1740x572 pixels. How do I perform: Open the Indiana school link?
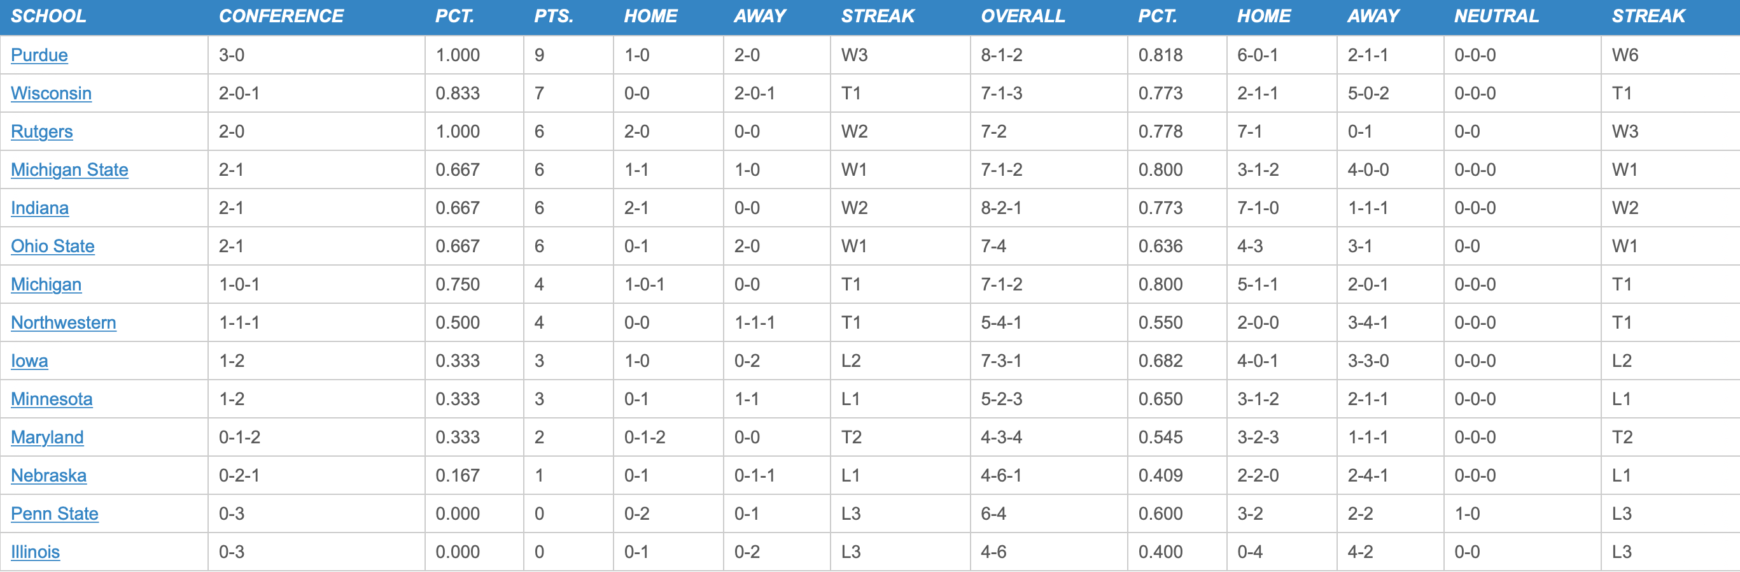coord(40,208)
